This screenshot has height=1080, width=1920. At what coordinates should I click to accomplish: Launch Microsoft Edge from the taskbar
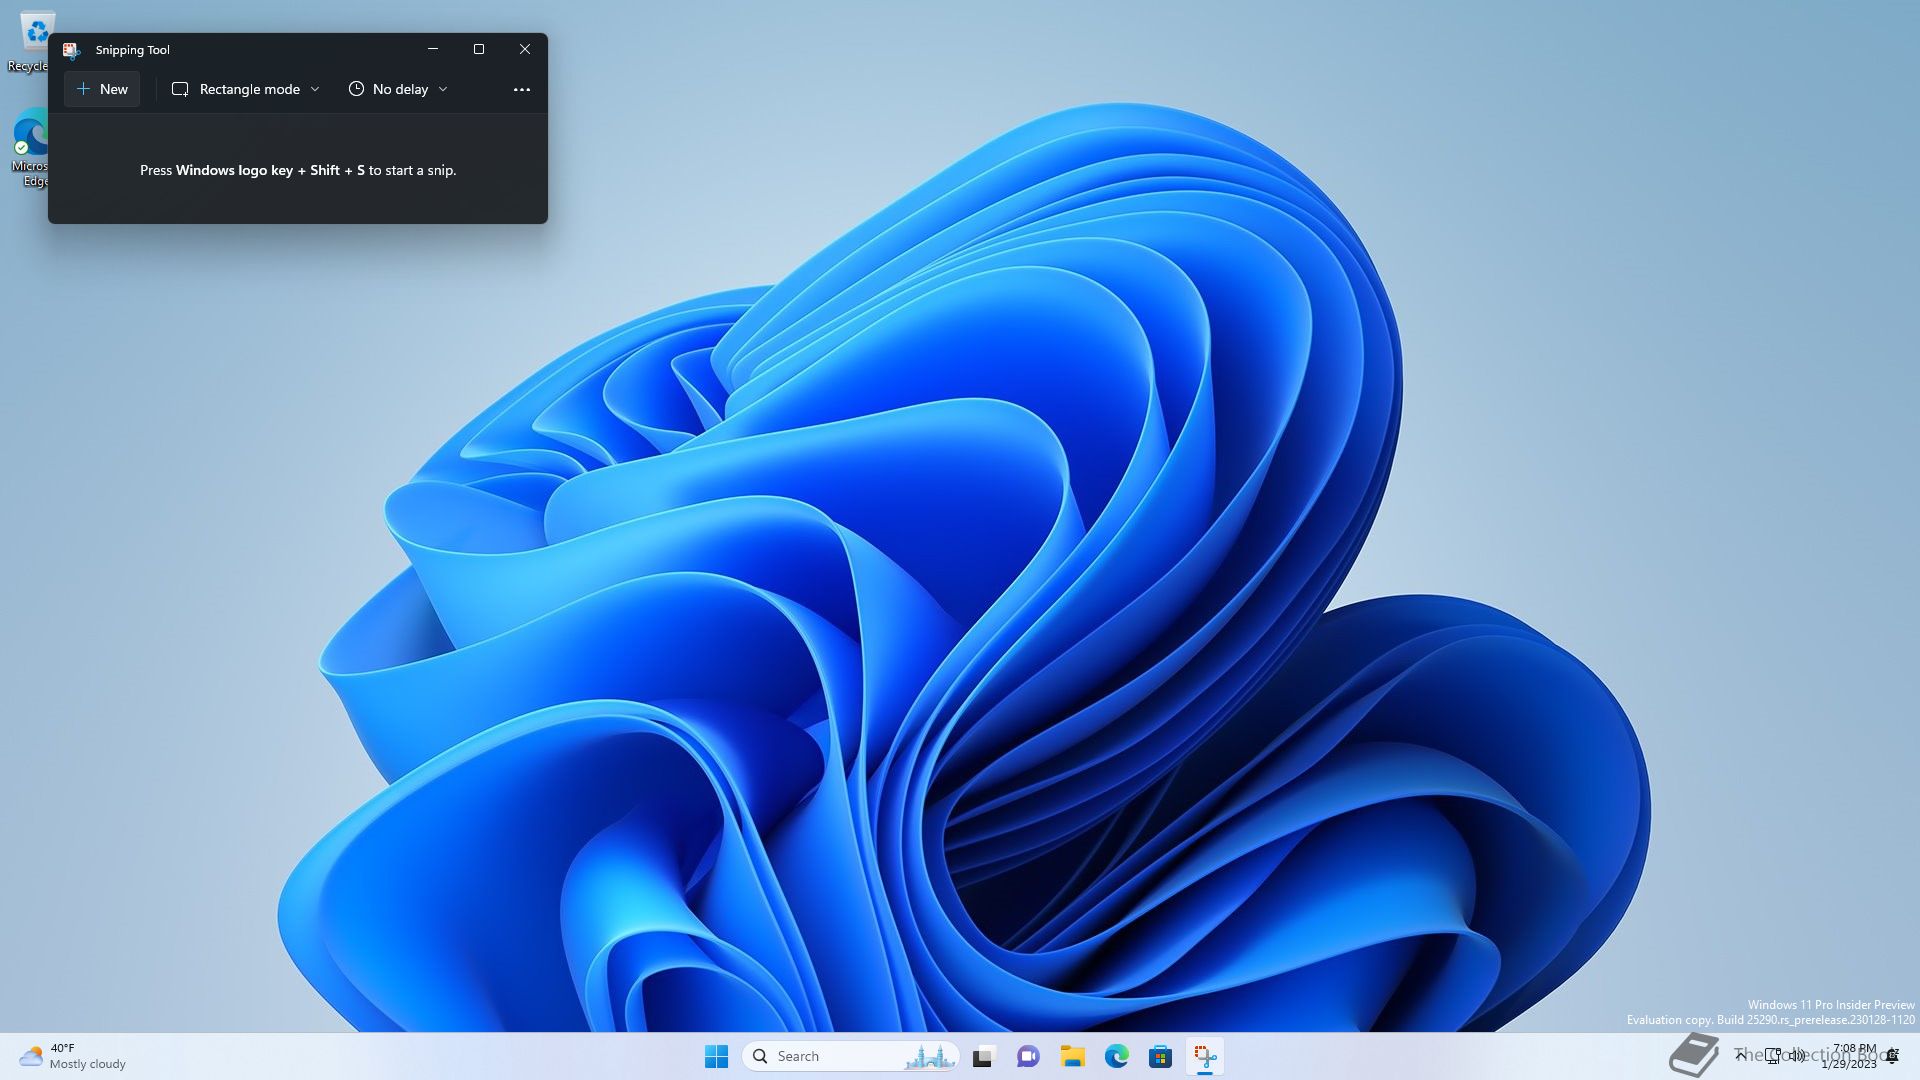(x=1116, y=1056)
